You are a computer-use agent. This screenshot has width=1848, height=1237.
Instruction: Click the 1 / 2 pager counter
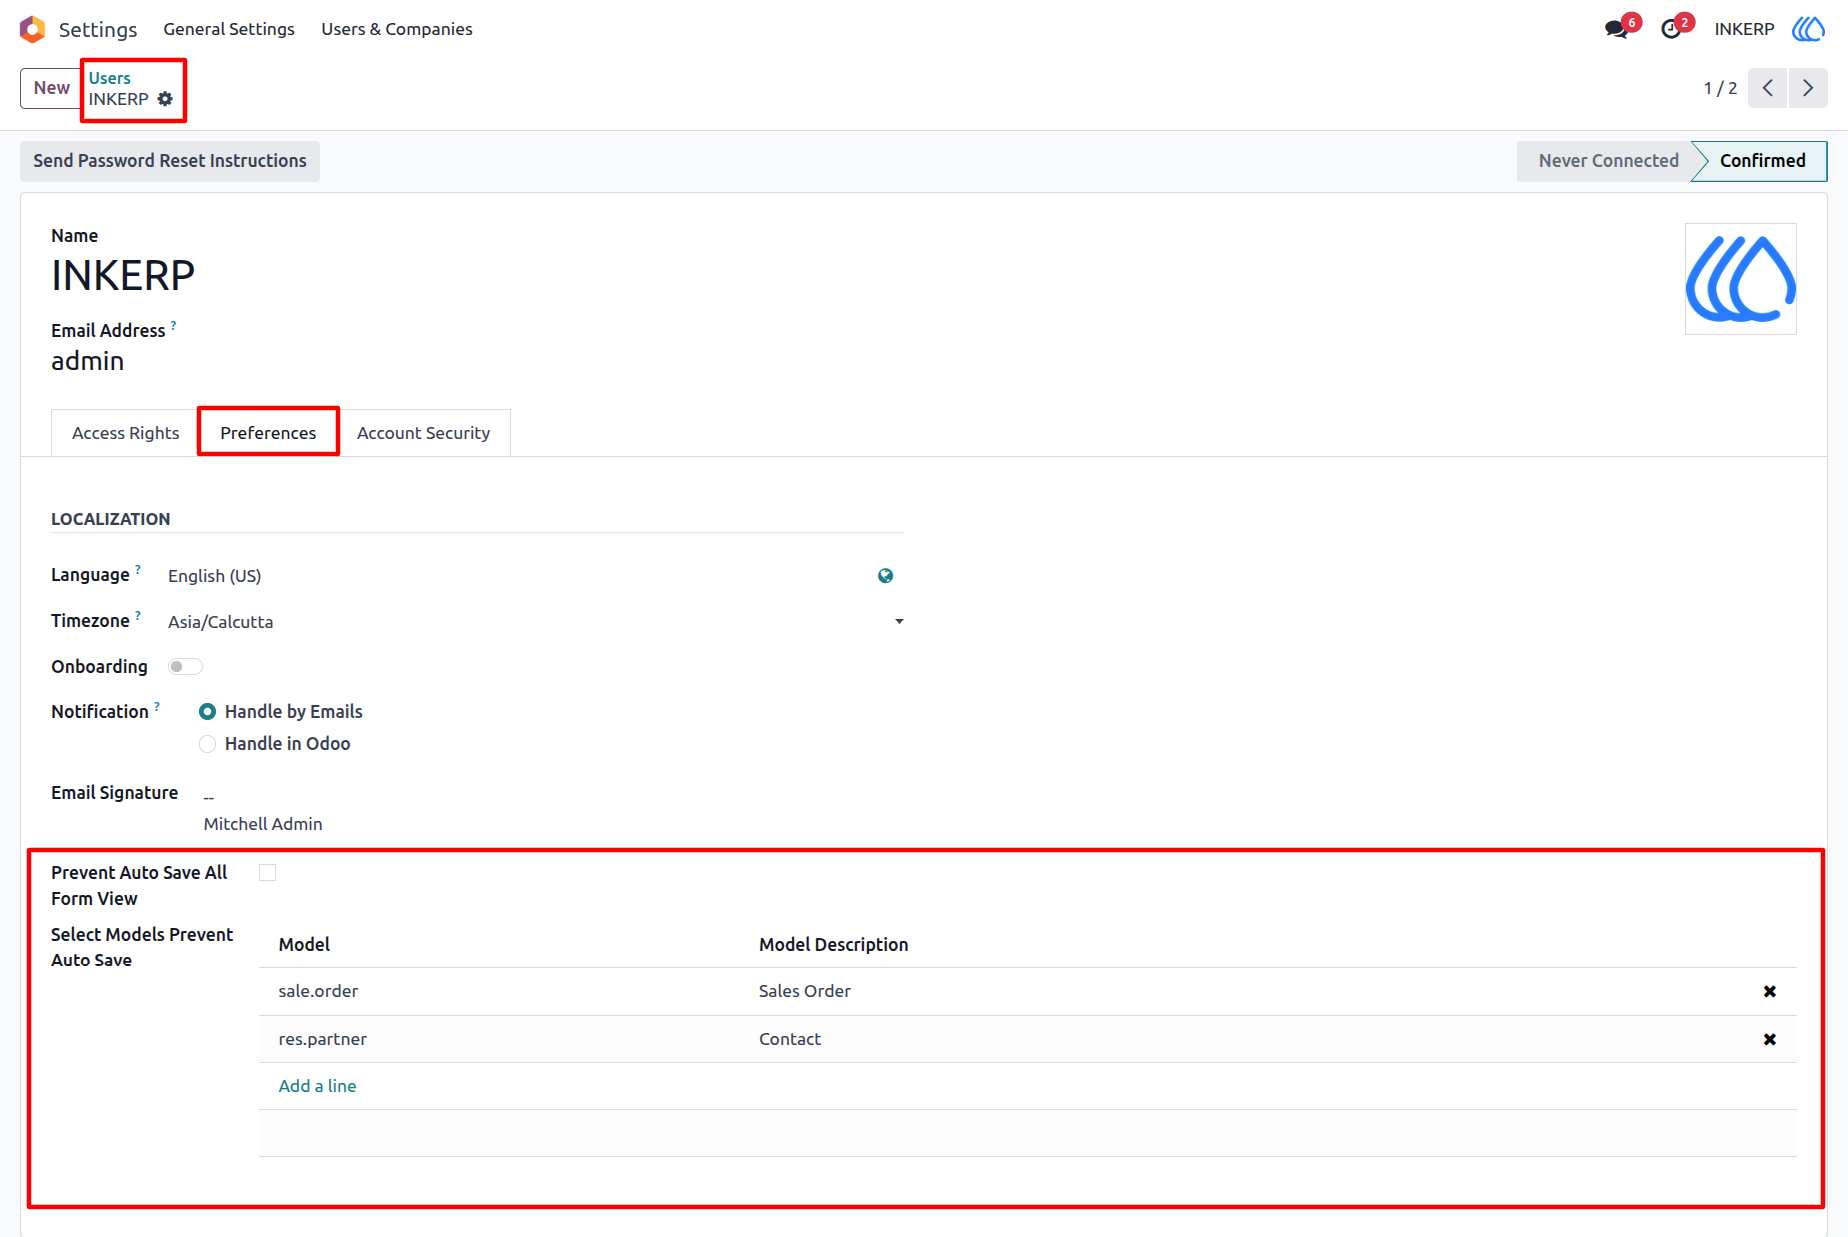coord(1720,88)
